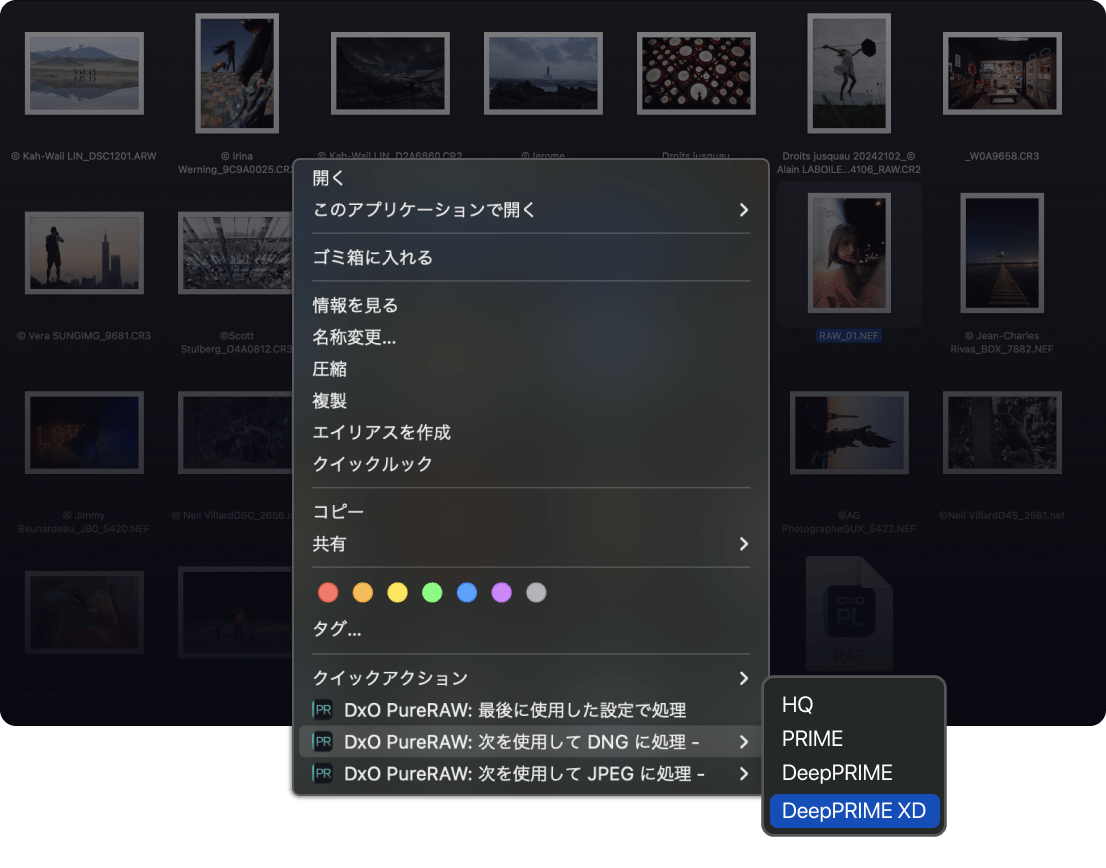Click PR icon beside 最後に使用した設定で処理

[x=322, y=710]
